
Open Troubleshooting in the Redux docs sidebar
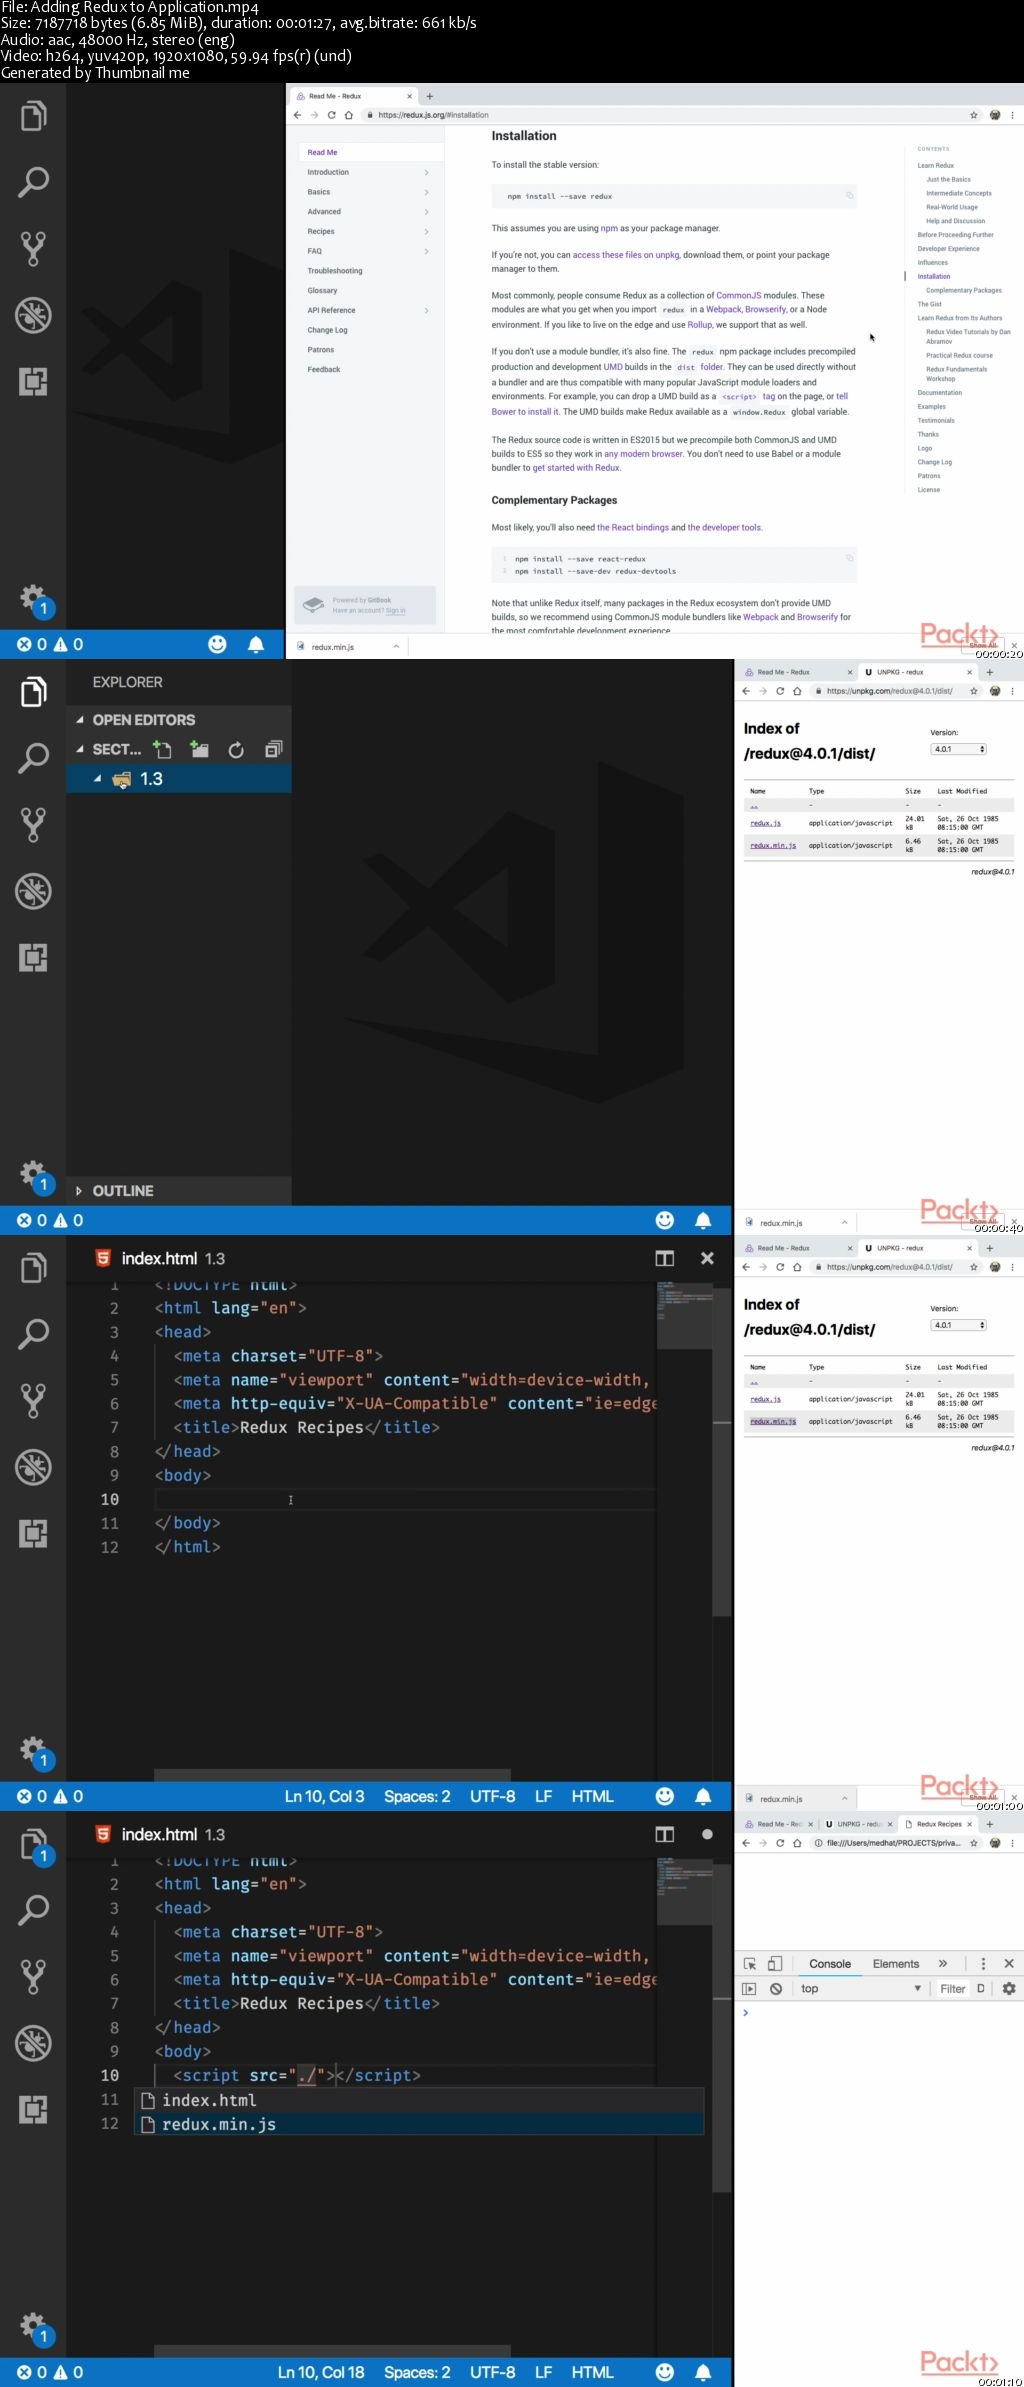click(335, 271)
